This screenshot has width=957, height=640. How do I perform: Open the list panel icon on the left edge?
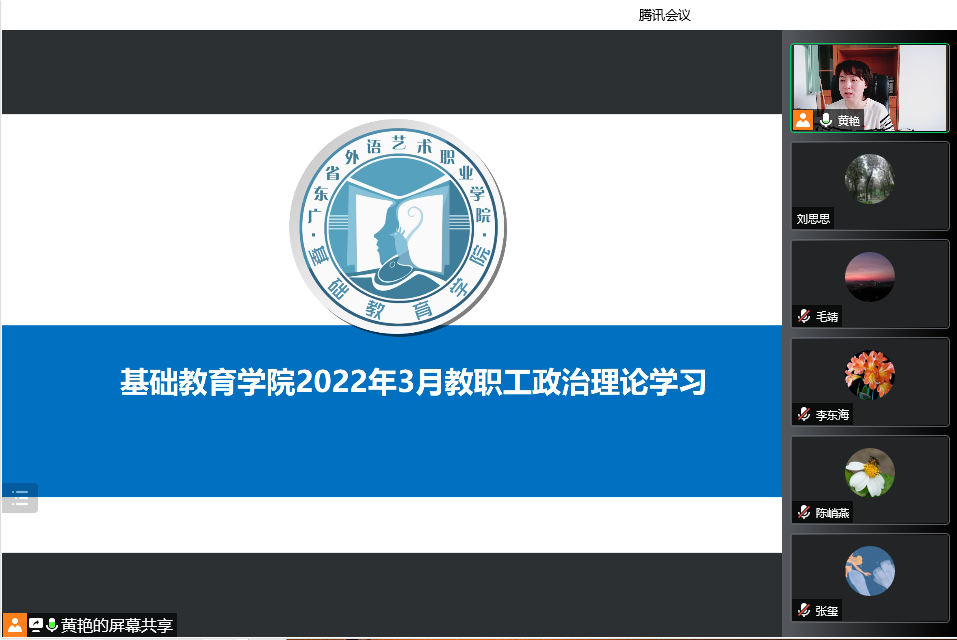click(20, 498)
